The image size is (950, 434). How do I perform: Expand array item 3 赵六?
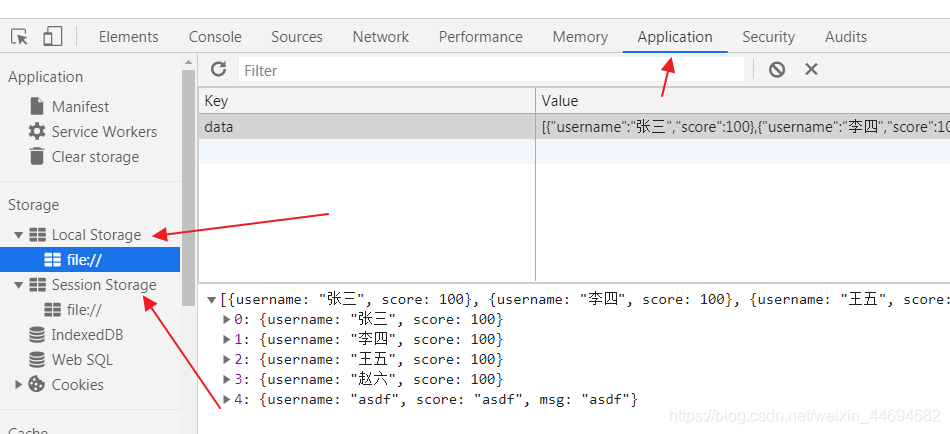coord(227,379)
